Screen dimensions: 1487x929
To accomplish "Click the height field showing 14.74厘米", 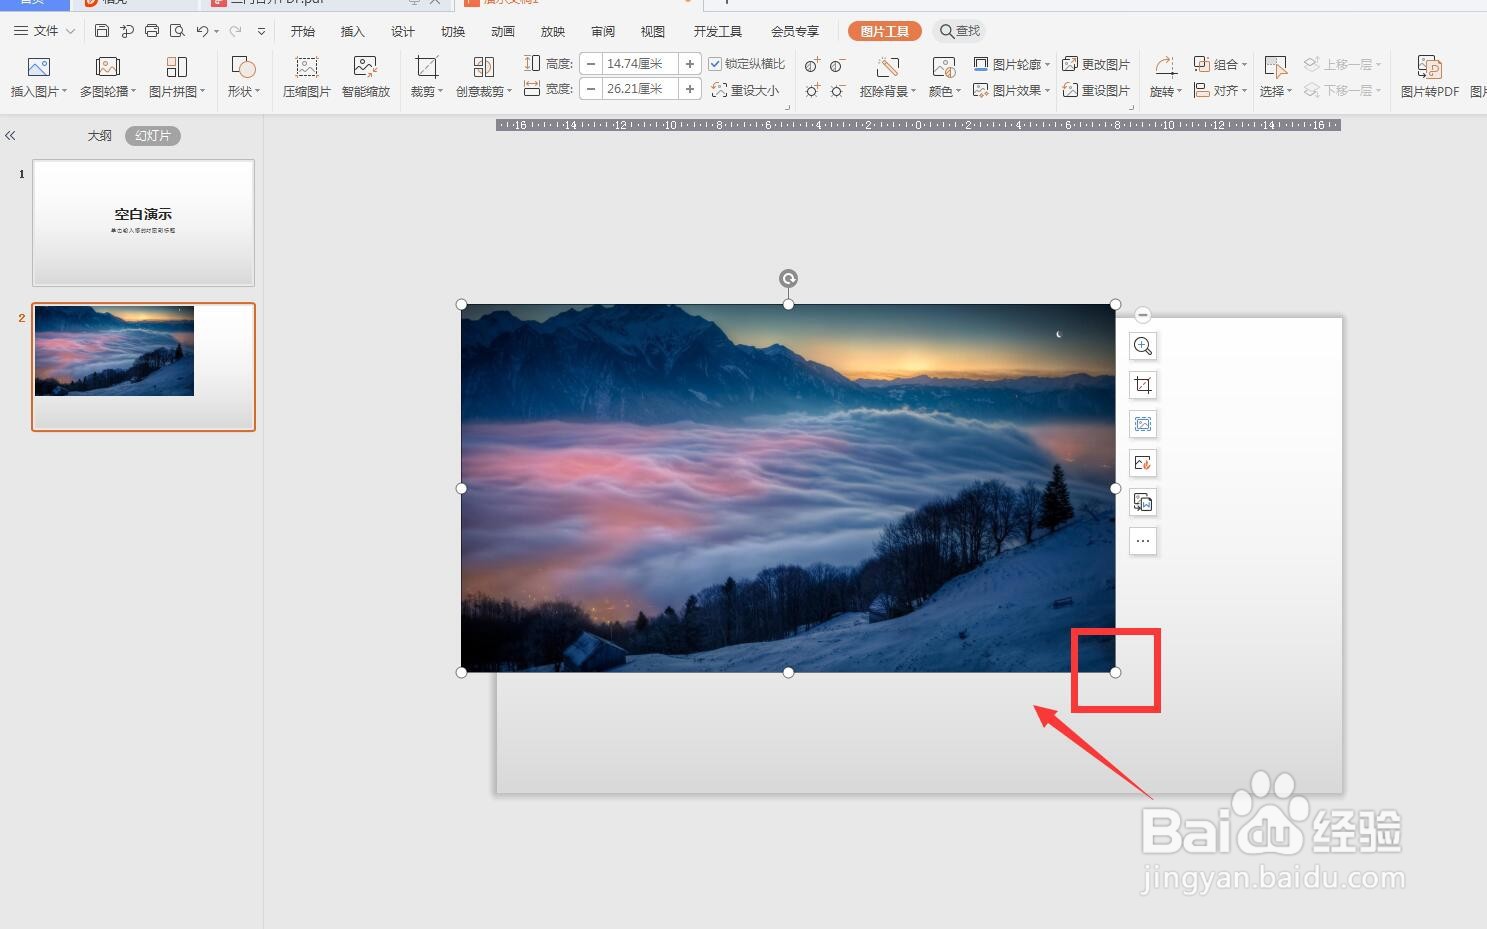I will 640,64.
